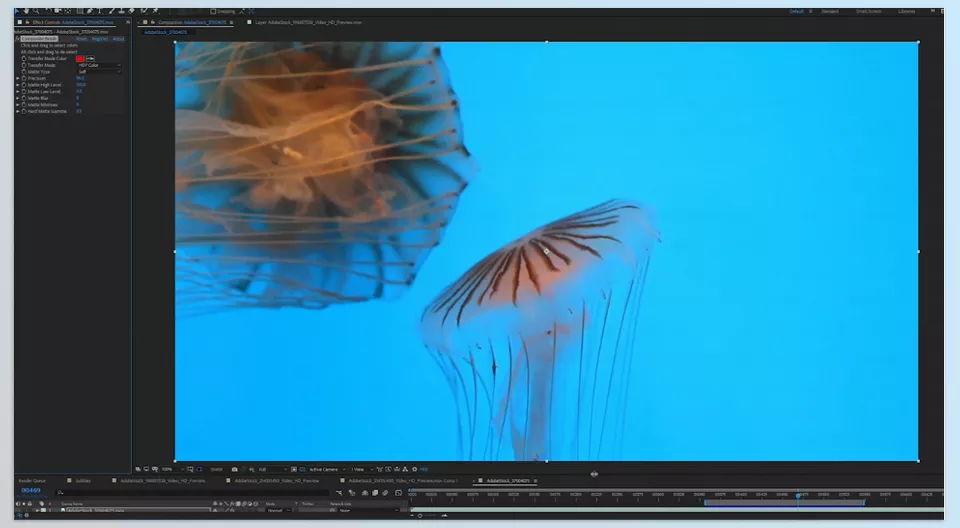The height and width of the screenshot is (528, 960).
Task: Expand the Precision property
Action: pyautogui.click(x=18, y=78)
